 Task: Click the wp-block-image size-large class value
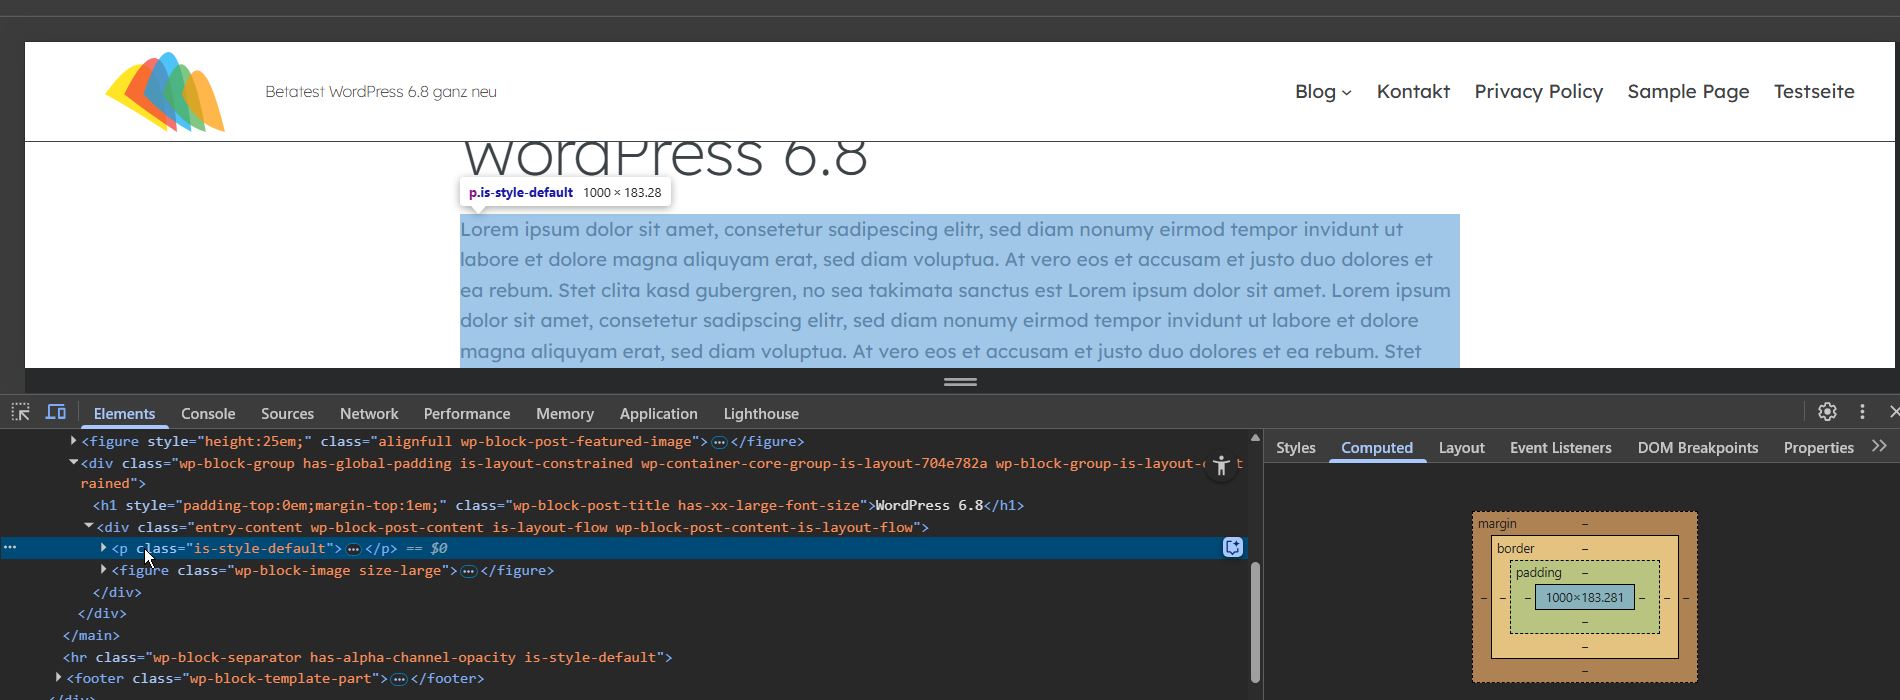point(337,570)
